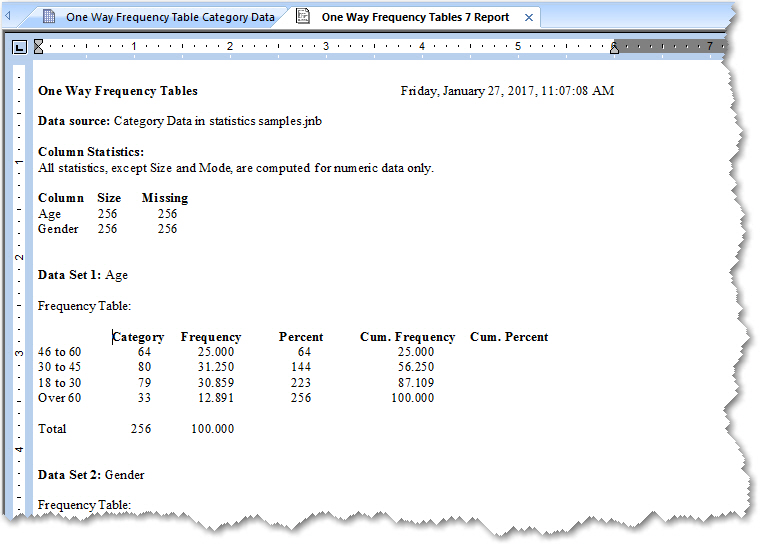Close the One Way Frequency Tables 7 Report tab
This screenshot has width=766, height=550.
coord(529,17)
